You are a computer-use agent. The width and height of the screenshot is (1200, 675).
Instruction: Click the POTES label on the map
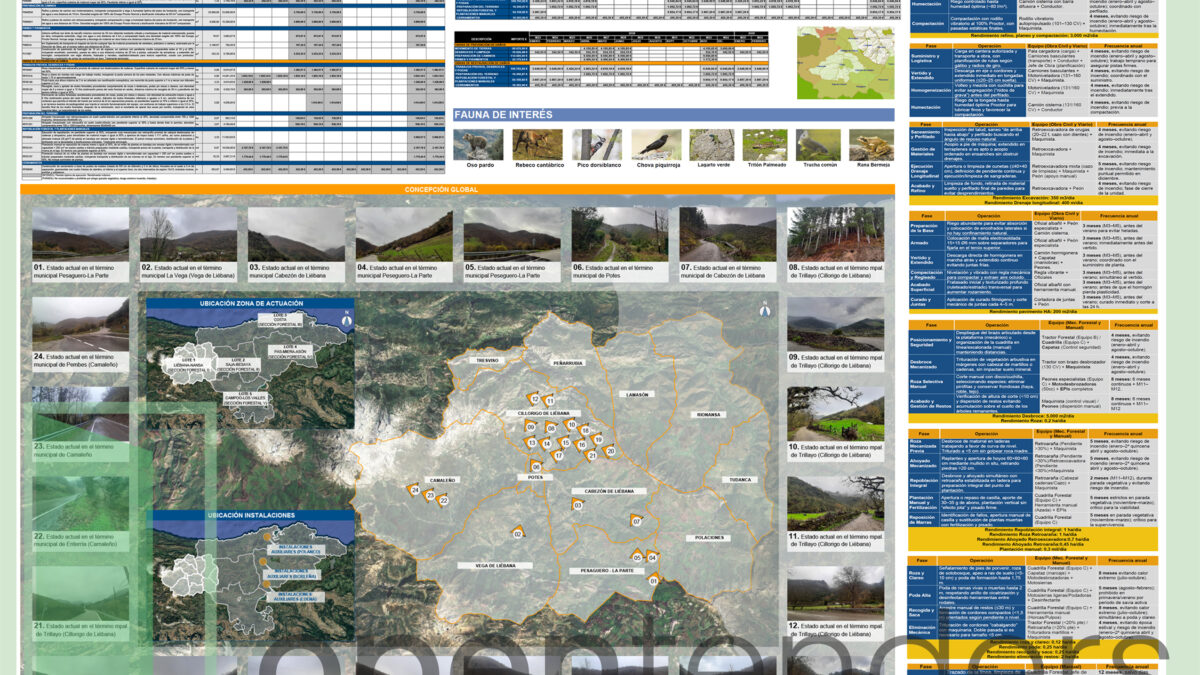(x=535, y=477)
